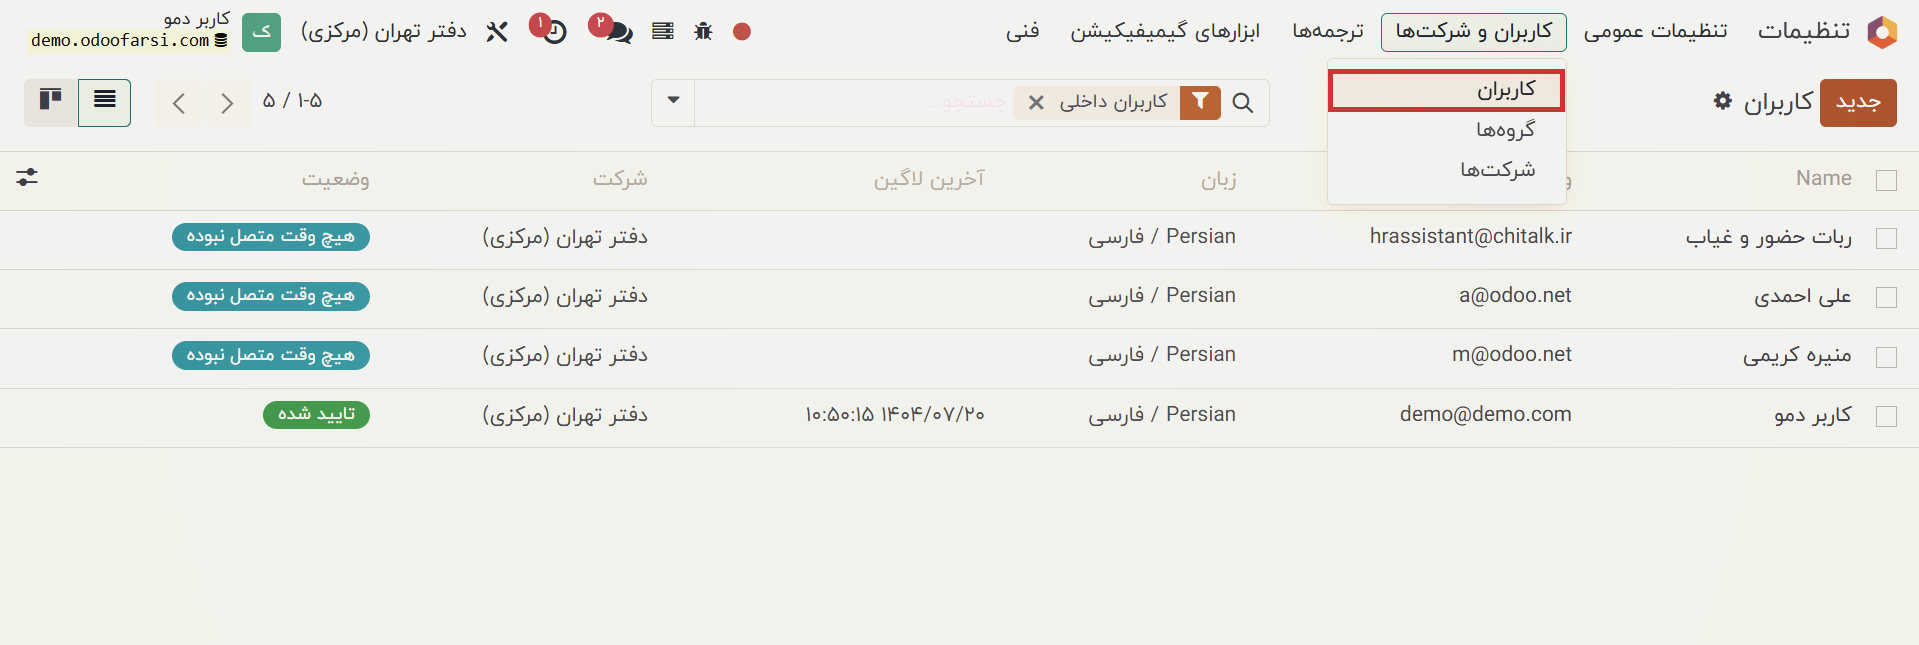Open the ترجمه‌ها menu
The image size is (1919, 645).
1327,31
